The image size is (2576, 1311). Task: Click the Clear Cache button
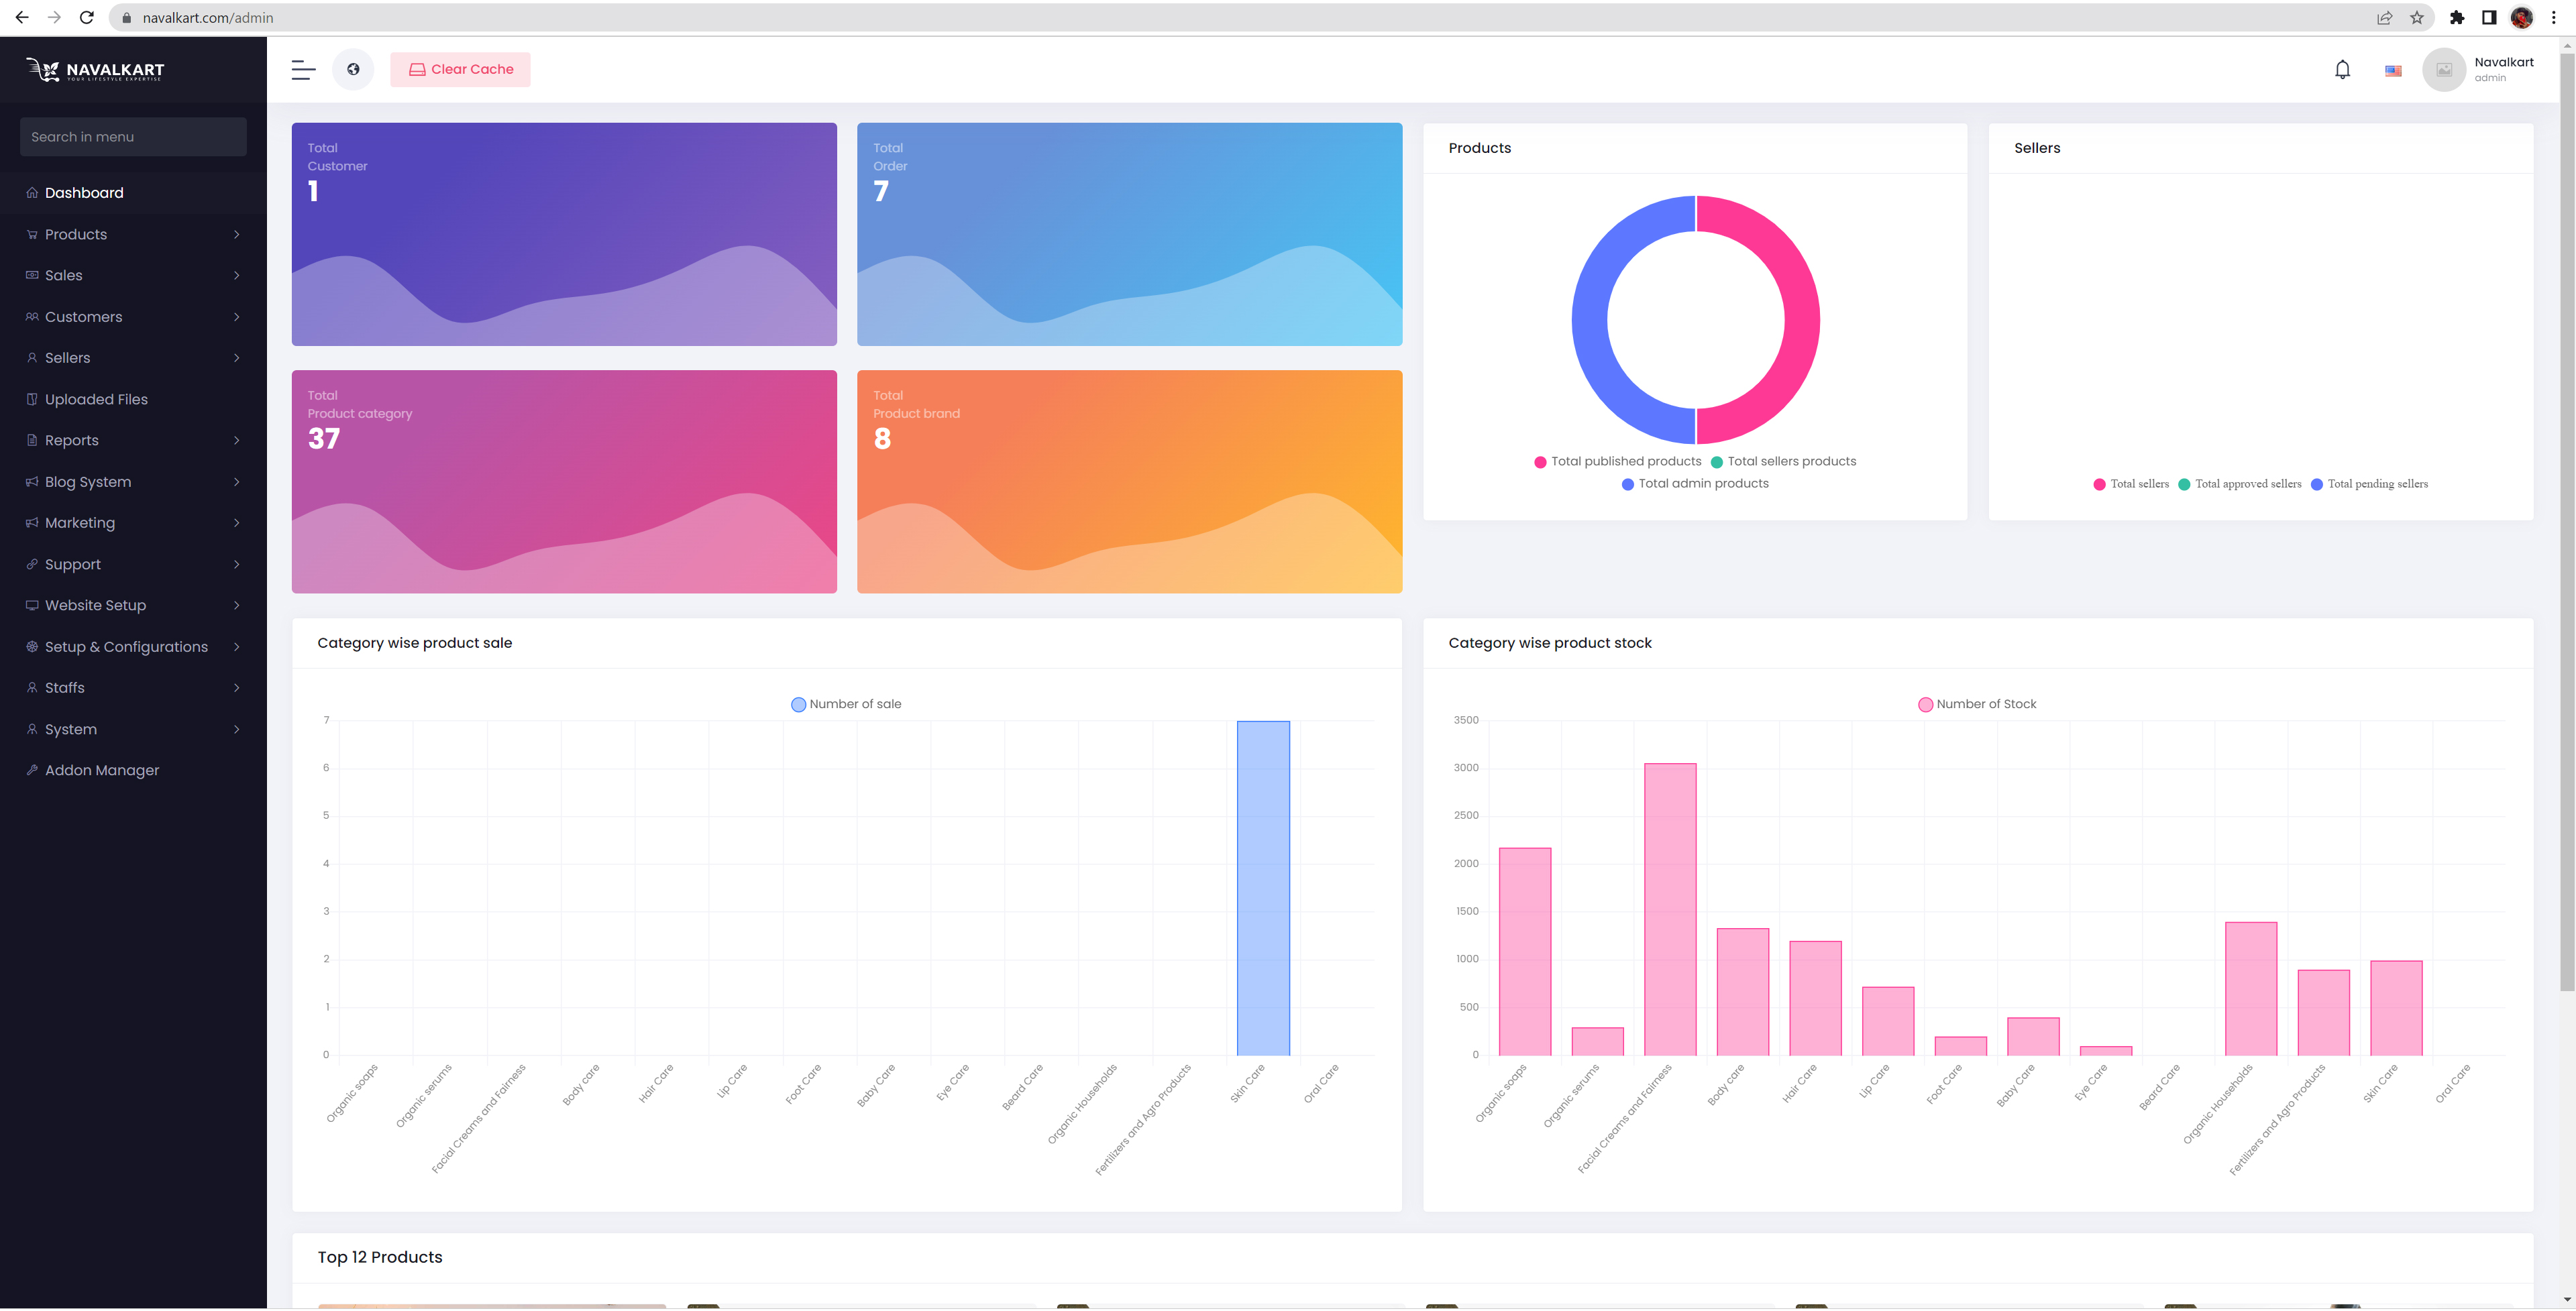point(460,70)
